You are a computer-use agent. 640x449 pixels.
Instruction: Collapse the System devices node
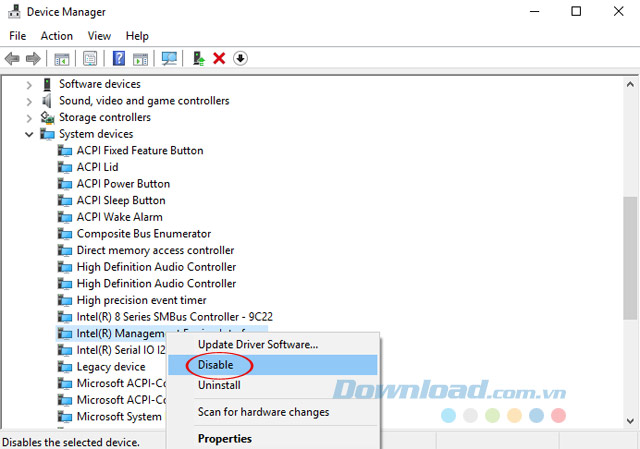point(29,134)
